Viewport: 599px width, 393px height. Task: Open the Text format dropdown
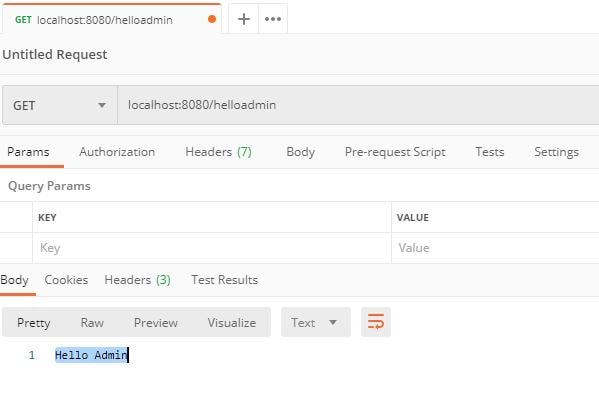click(316, 322)
